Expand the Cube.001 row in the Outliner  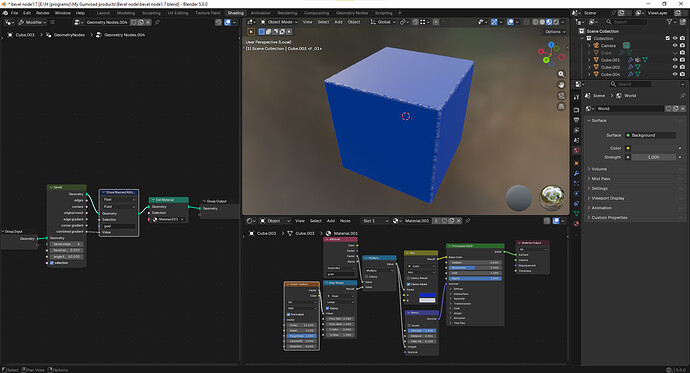(x=589, y=60)
